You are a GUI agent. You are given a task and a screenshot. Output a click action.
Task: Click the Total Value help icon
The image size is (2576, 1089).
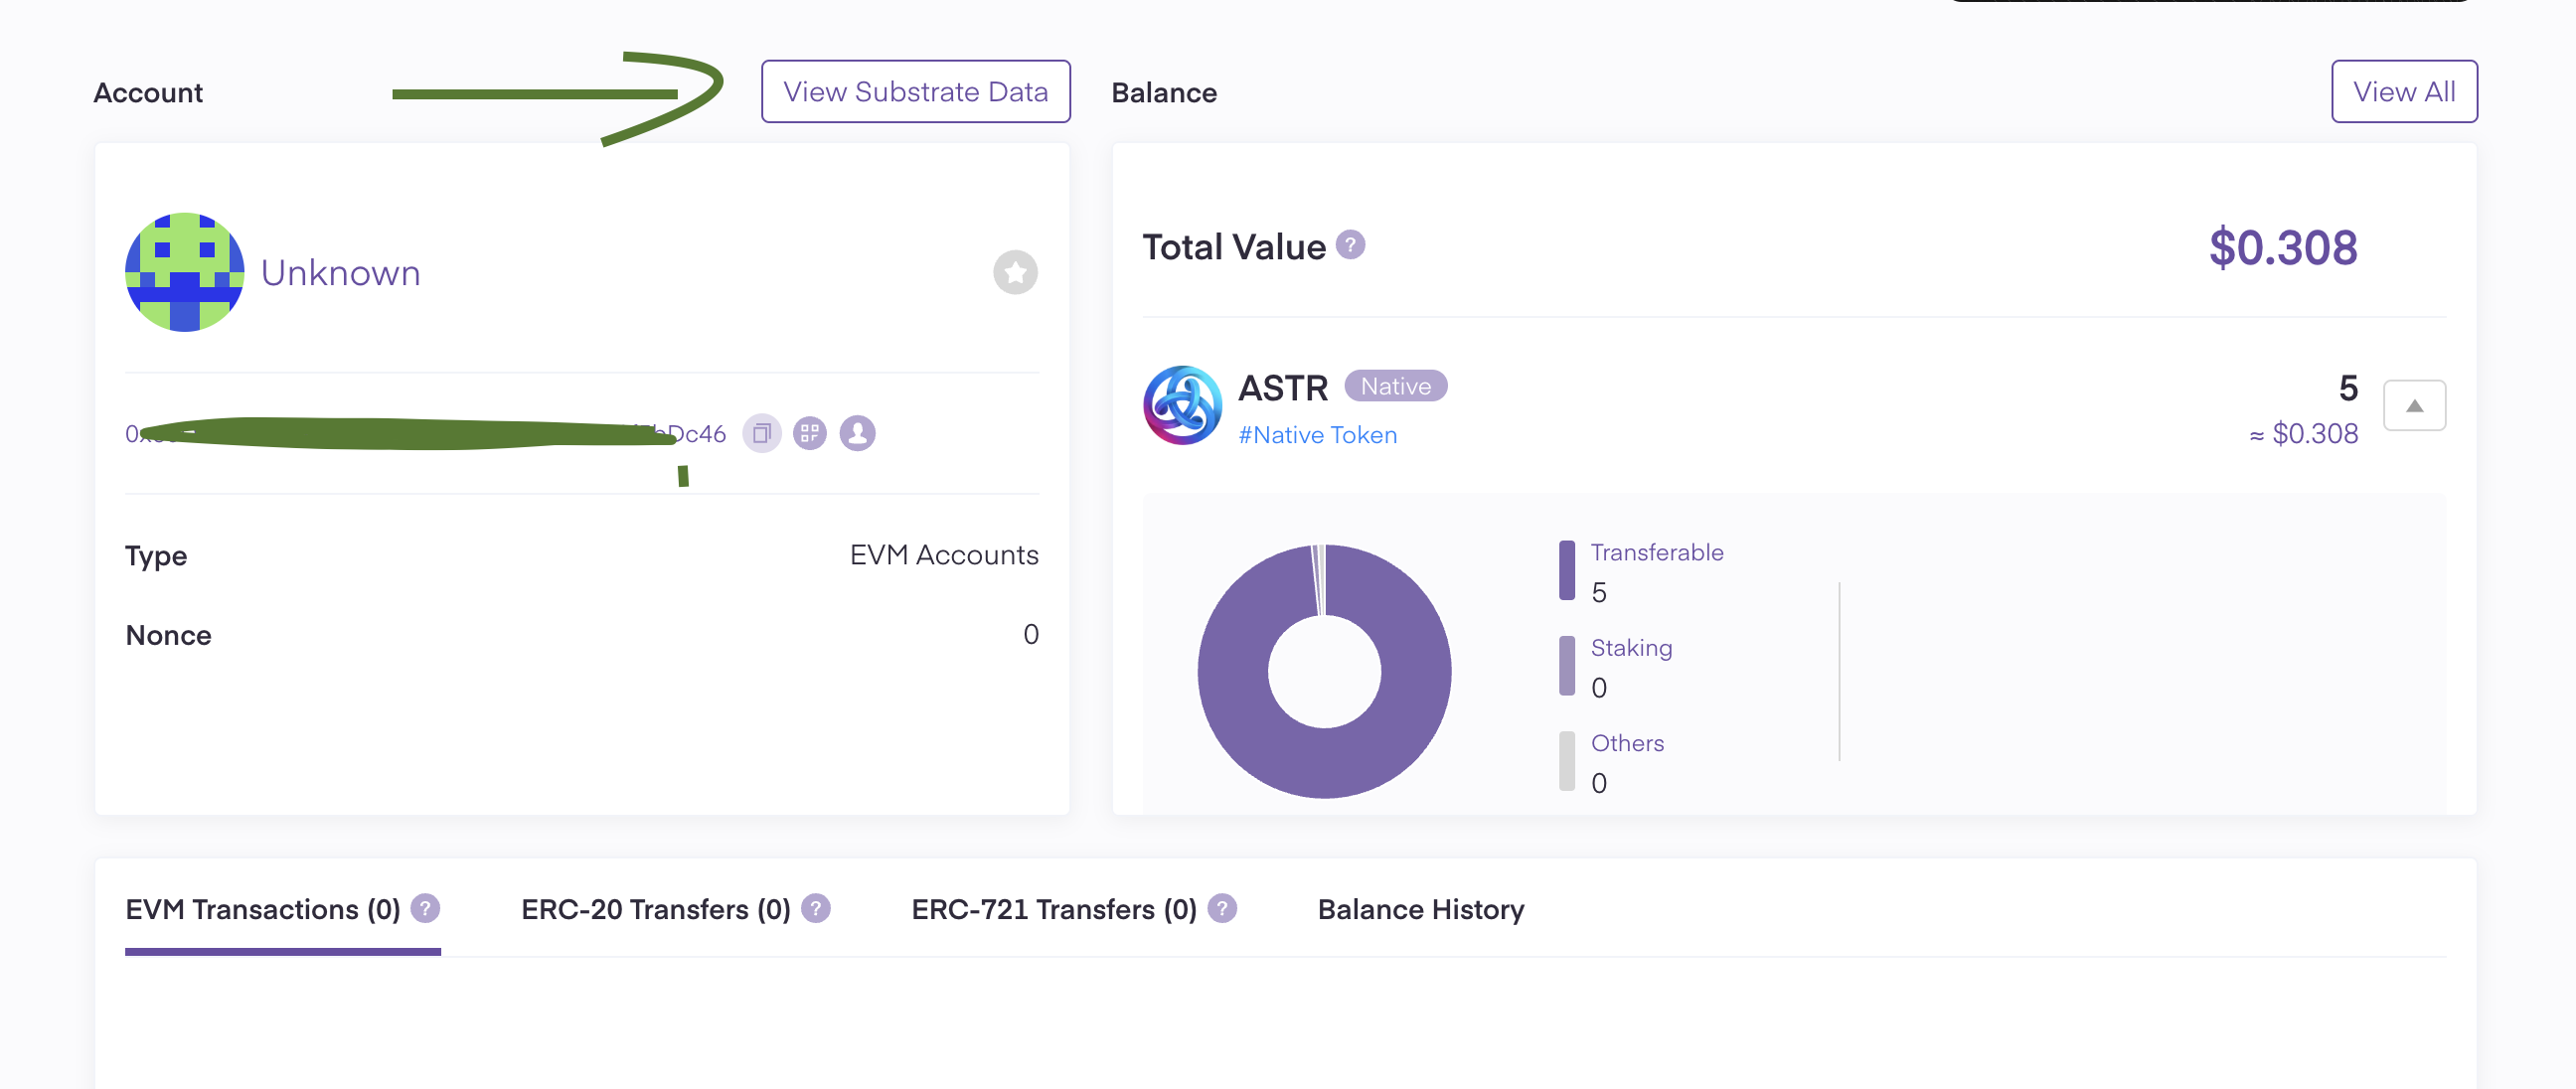click(x=1350, y=245)
